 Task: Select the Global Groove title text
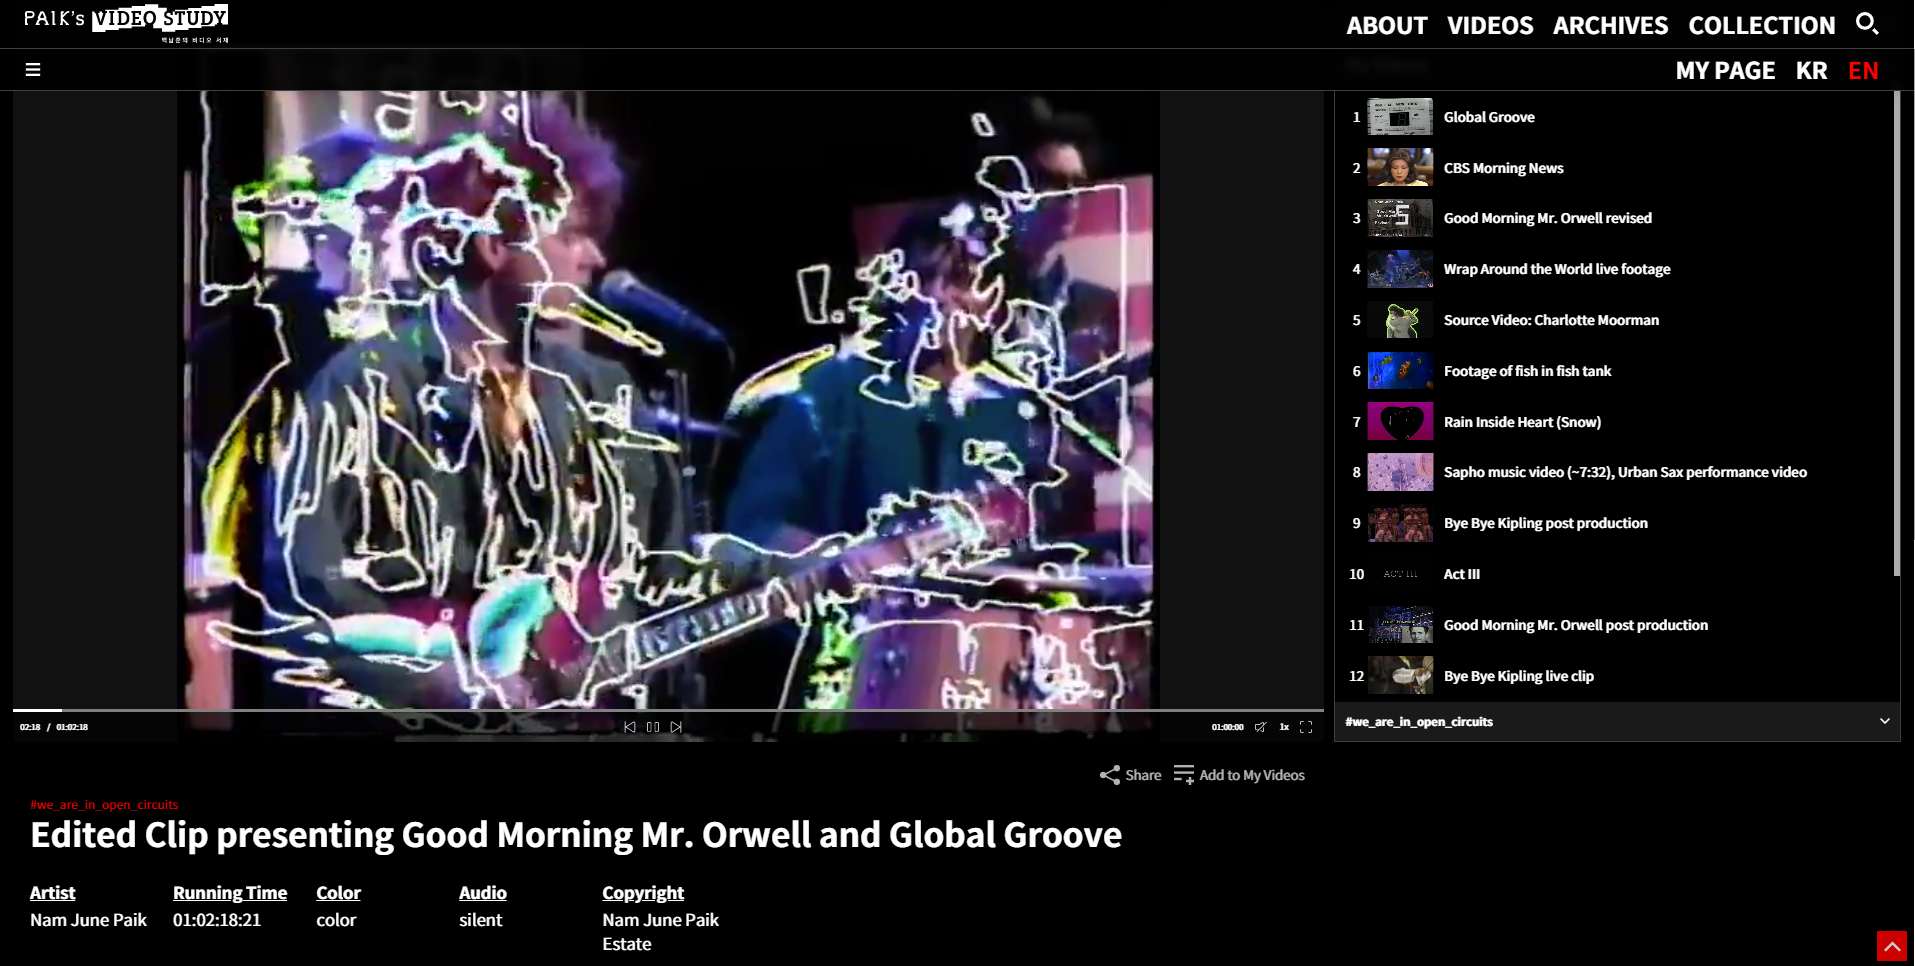tap(1489, 117)
